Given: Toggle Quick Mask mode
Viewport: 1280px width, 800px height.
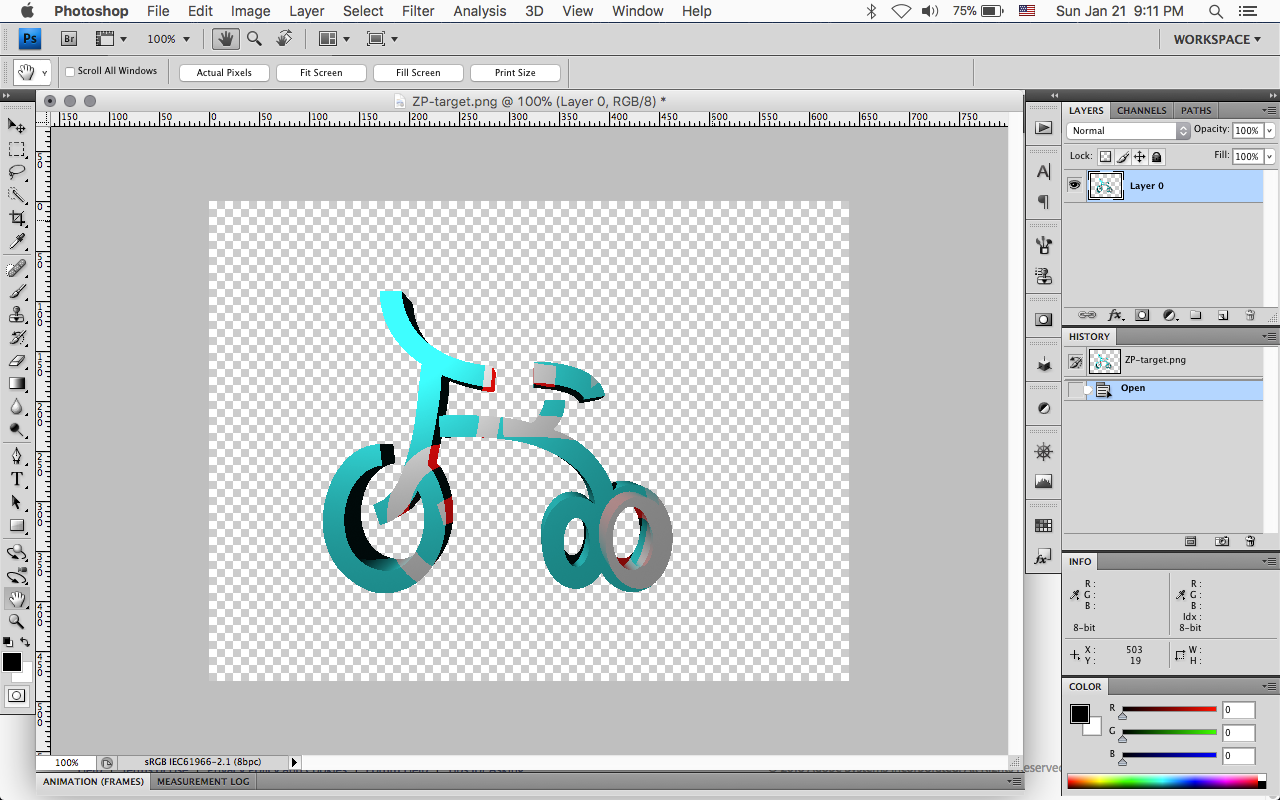Looking at the screenshot, I should (17, 695).
